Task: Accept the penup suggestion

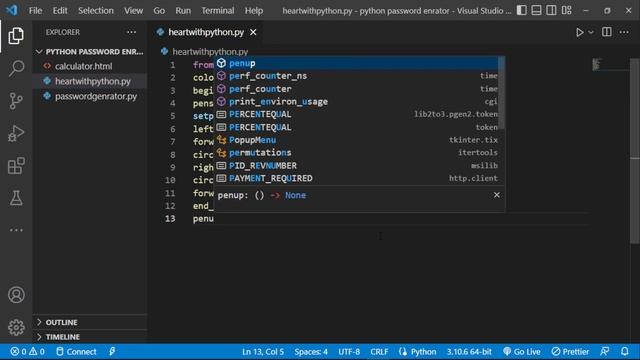Action: [357, 63]
